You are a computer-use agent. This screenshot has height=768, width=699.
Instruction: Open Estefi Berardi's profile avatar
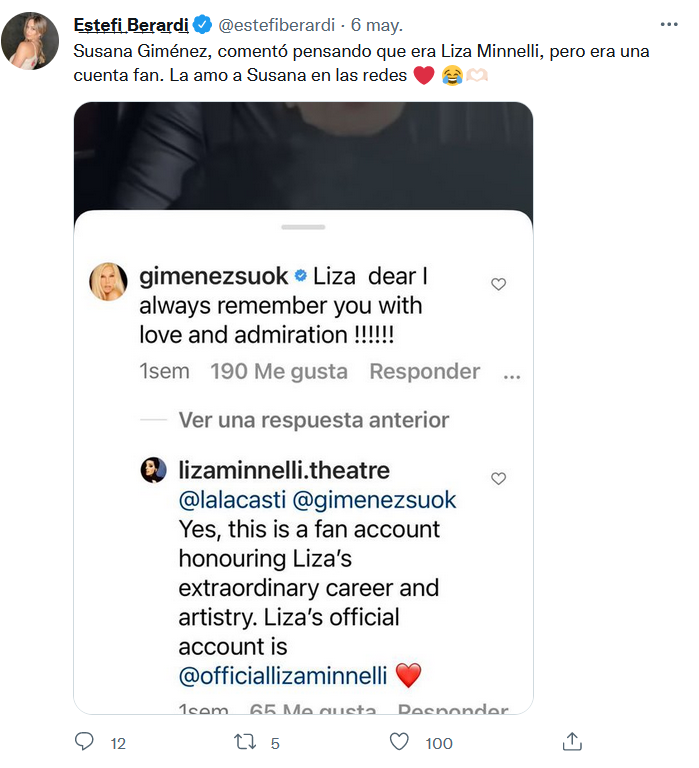point(30,41)
